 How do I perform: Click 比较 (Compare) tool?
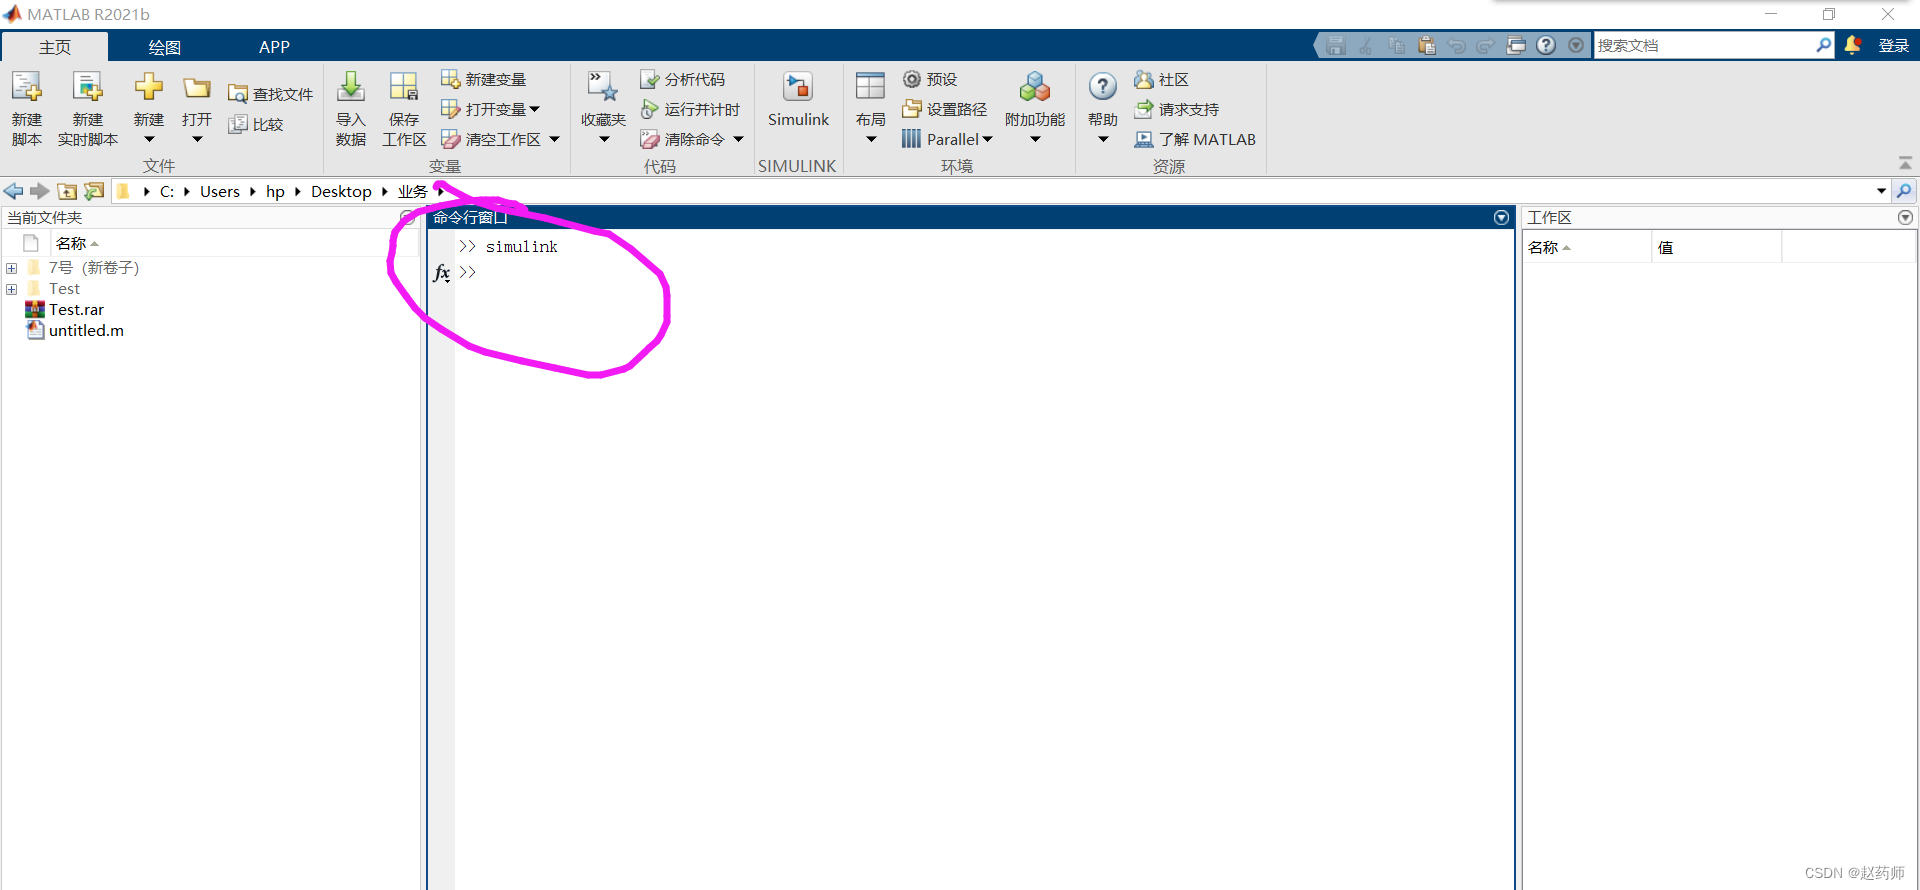(x=256, y=124)
